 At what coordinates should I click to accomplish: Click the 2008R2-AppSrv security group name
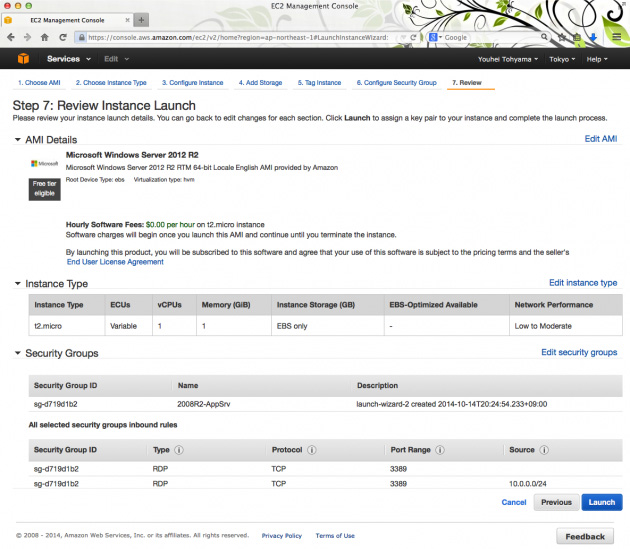[x=204, y=404]
